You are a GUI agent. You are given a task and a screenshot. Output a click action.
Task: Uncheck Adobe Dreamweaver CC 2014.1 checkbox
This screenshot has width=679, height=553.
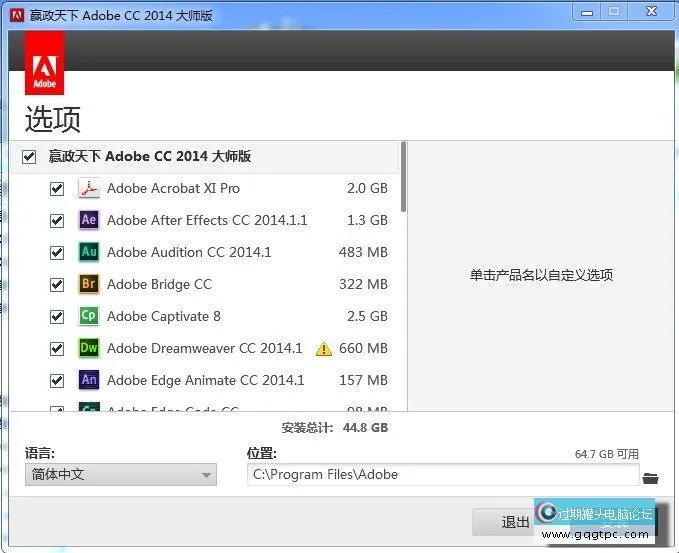point(57,349)
